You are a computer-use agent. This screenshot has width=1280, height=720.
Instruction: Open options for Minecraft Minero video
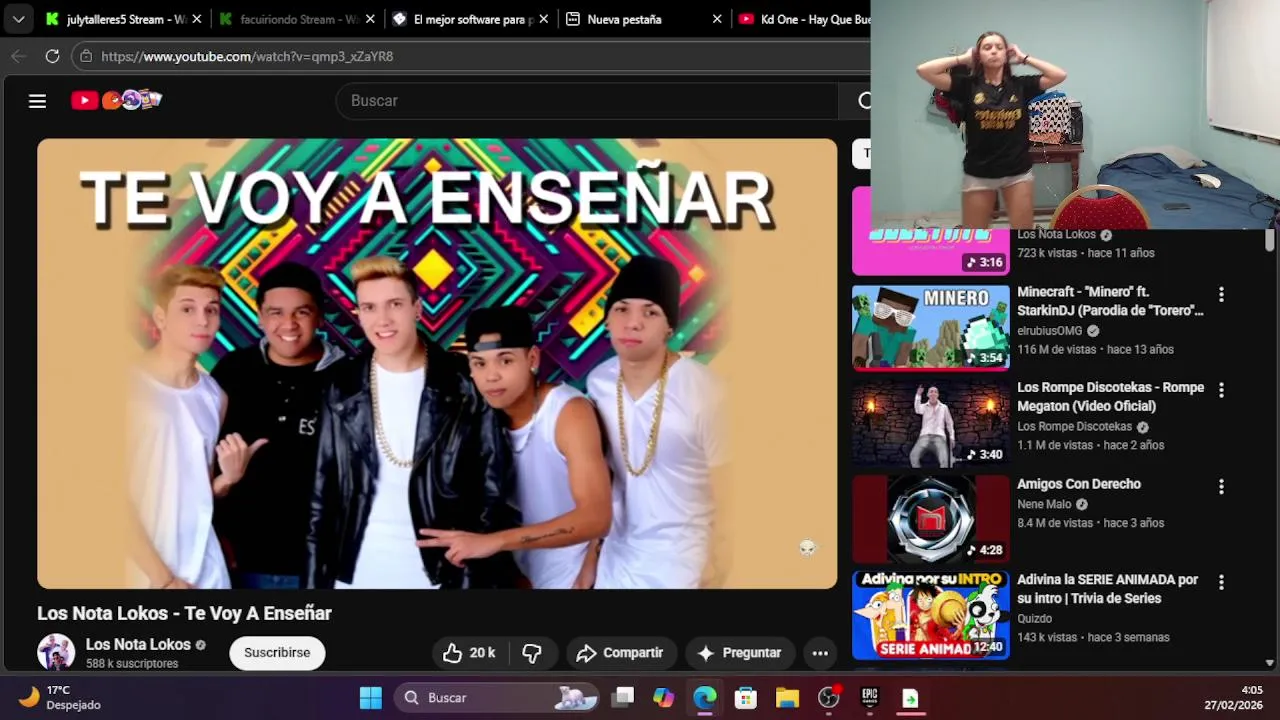pos(1221,294)
